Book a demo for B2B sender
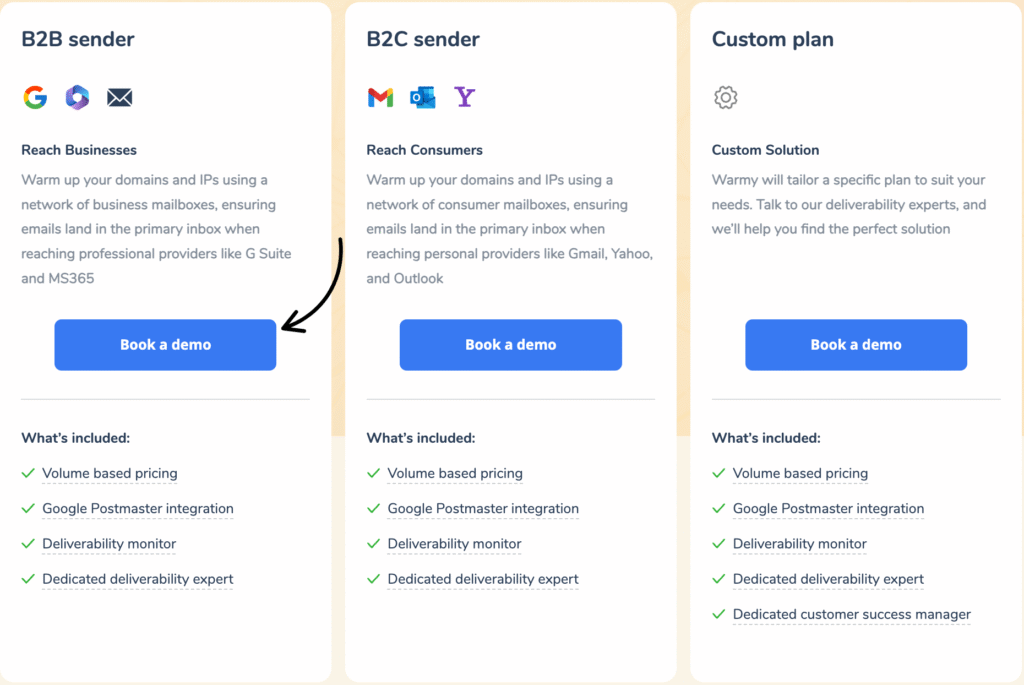 pos(165,345)
